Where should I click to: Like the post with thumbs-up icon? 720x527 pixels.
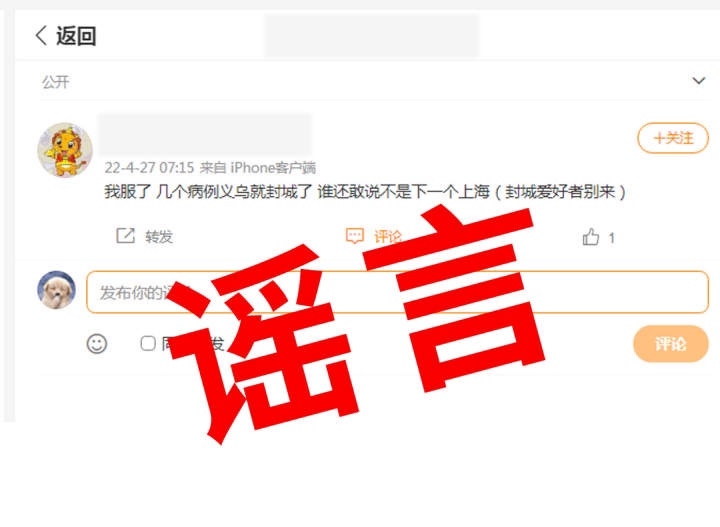pyautogui.click(x=591, y=237)
